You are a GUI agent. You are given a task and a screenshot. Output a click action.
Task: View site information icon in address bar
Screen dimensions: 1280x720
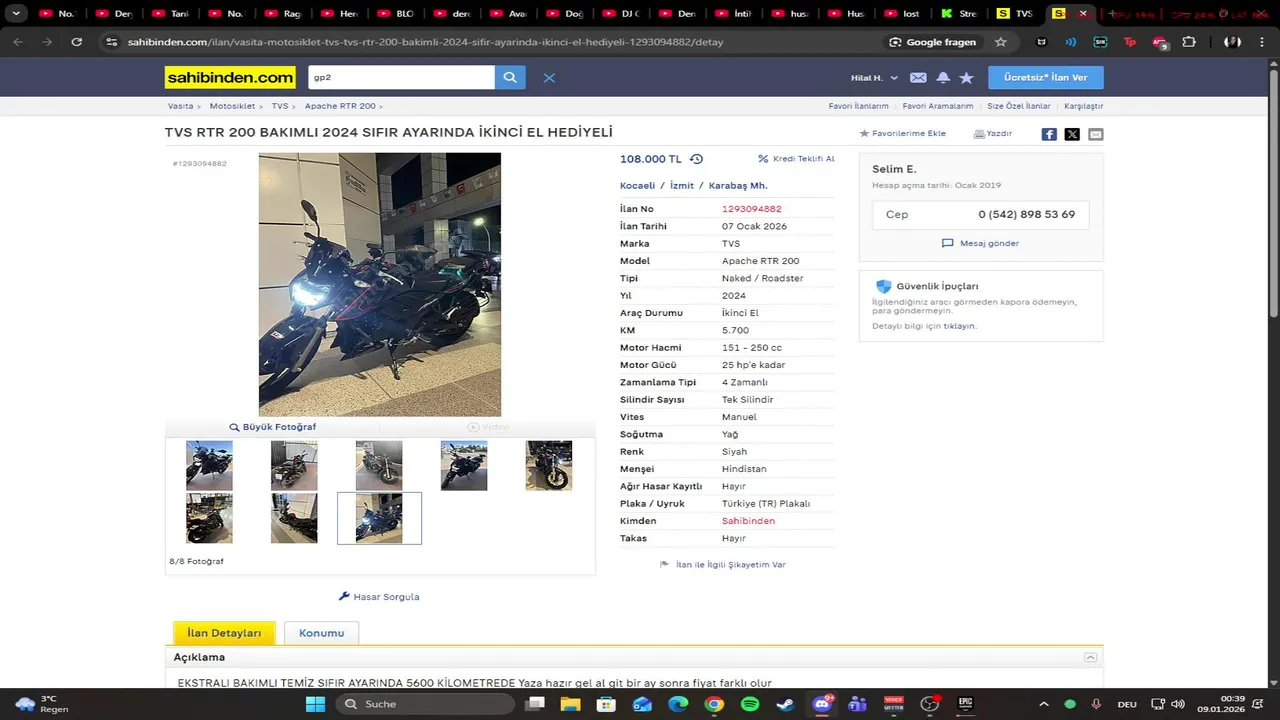click(x=111, y=42)
